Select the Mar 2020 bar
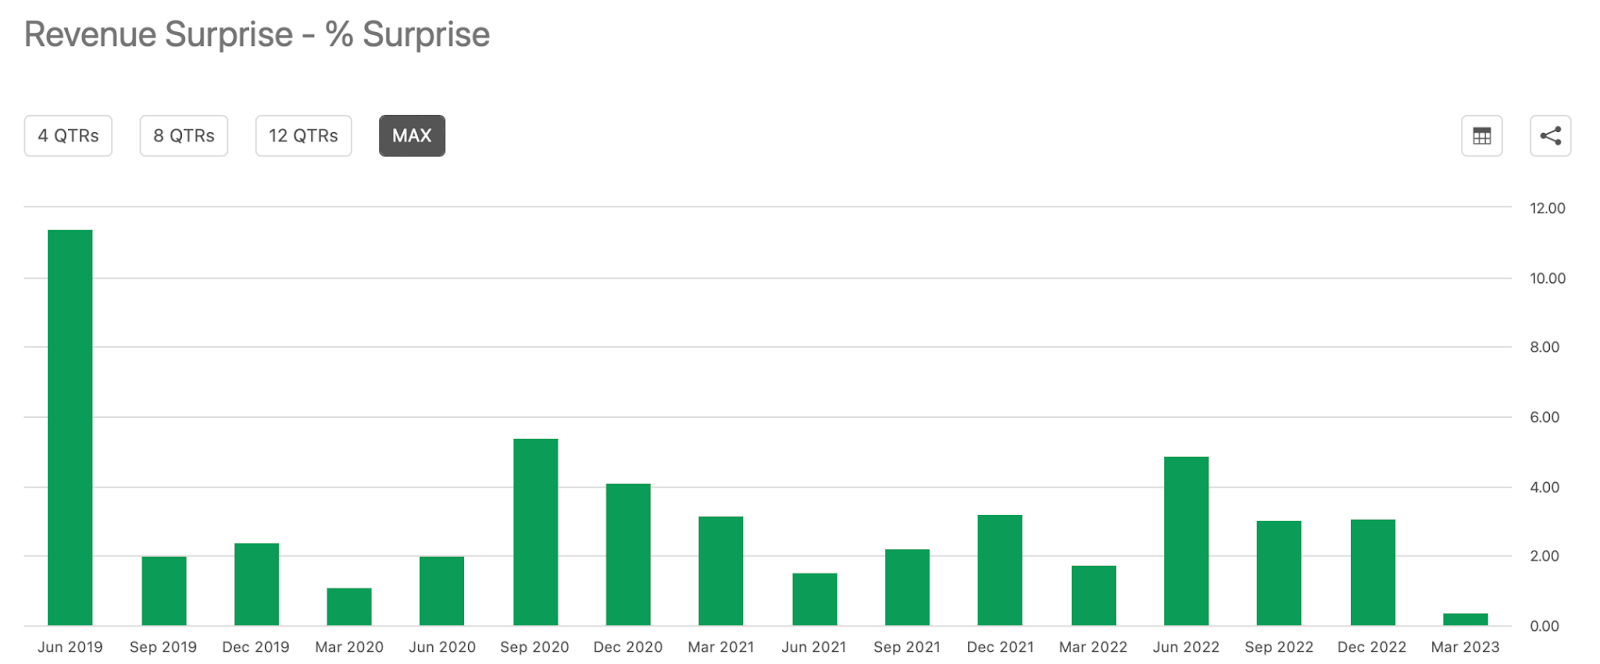Screen dimensions: 1600x664 click(349, 607)
